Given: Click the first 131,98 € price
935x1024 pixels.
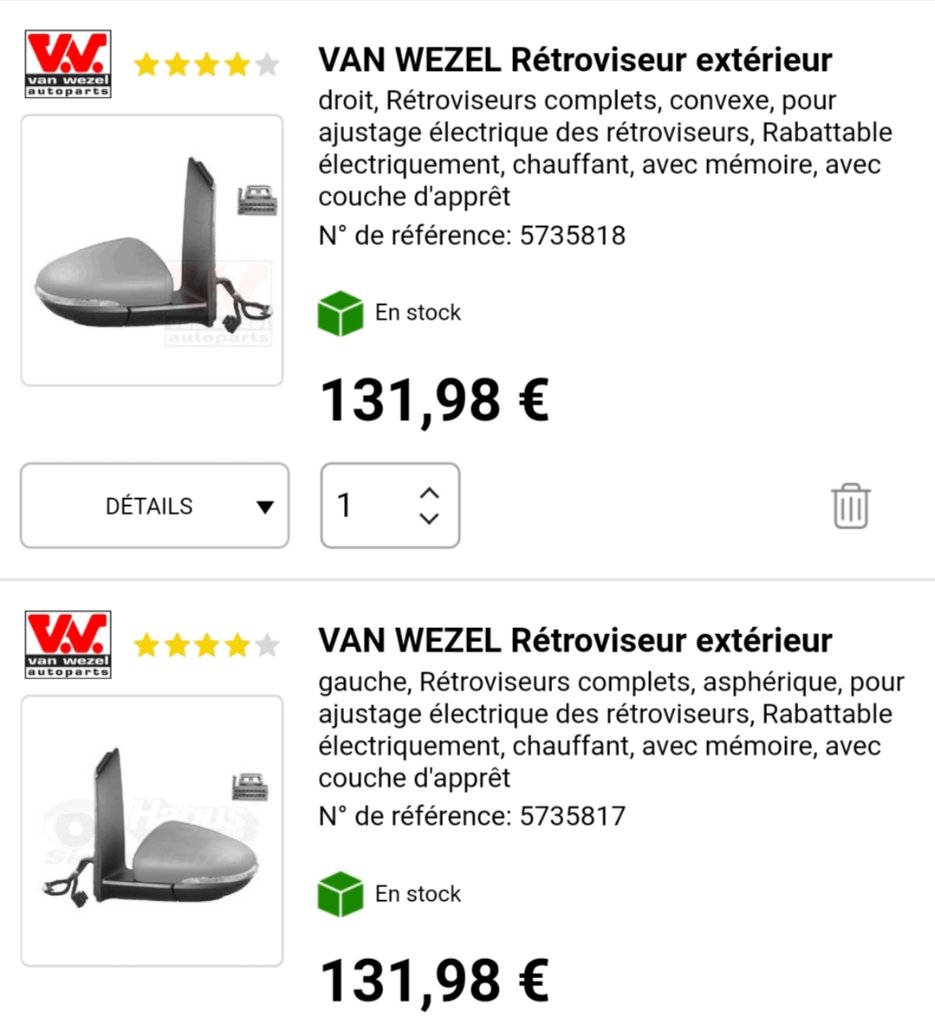Looking at the screenshot, I should [434, 400].
